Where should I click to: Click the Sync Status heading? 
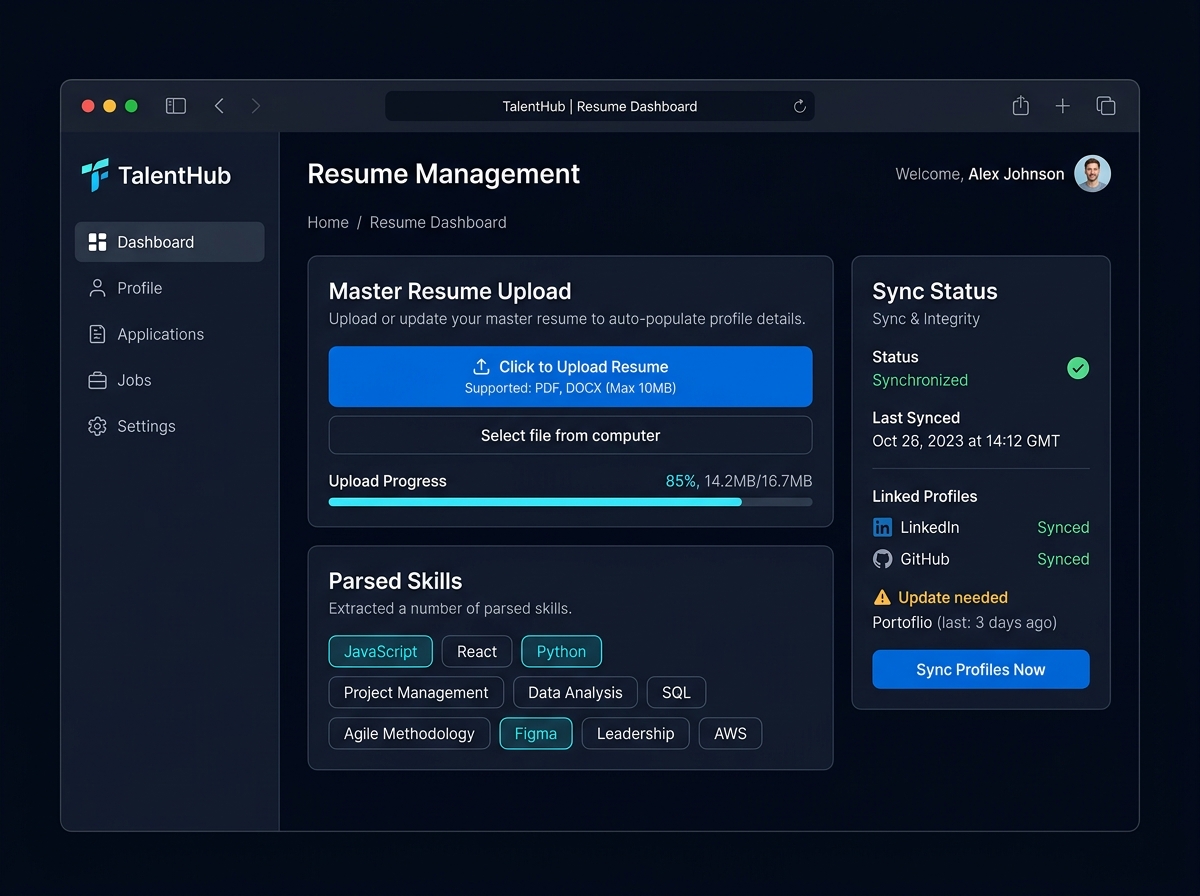point(935,291)
